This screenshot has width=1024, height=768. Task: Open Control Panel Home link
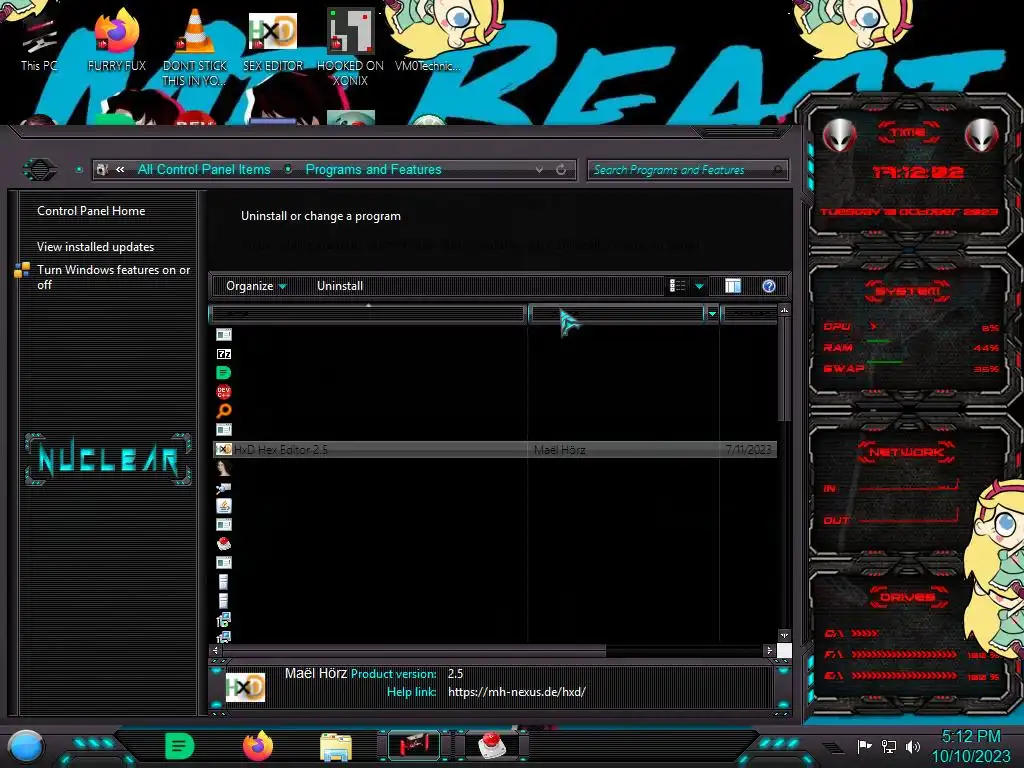point(91,211)
